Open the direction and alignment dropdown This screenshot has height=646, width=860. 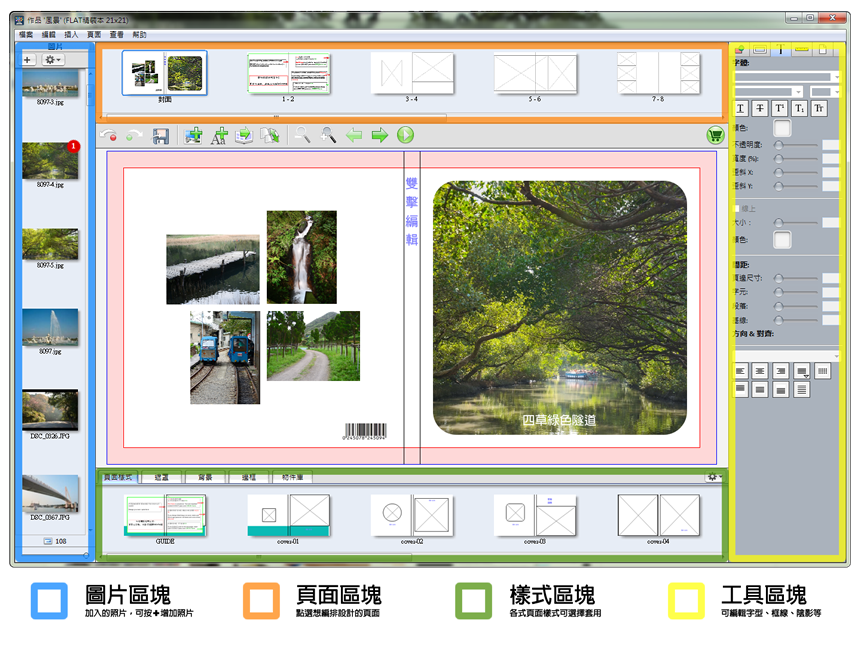point(787,356)
